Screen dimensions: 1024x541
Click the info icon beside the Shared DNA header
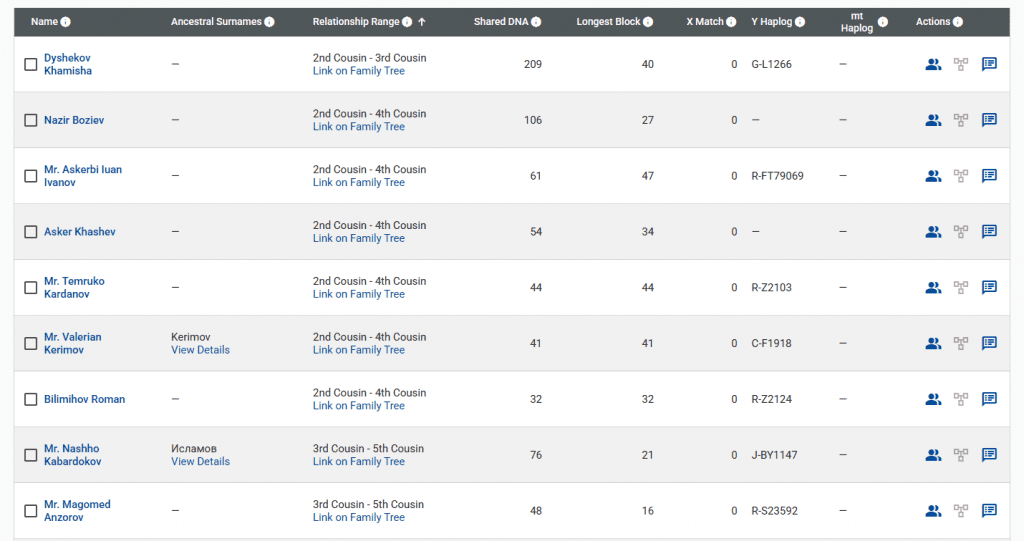click(537, 22)
